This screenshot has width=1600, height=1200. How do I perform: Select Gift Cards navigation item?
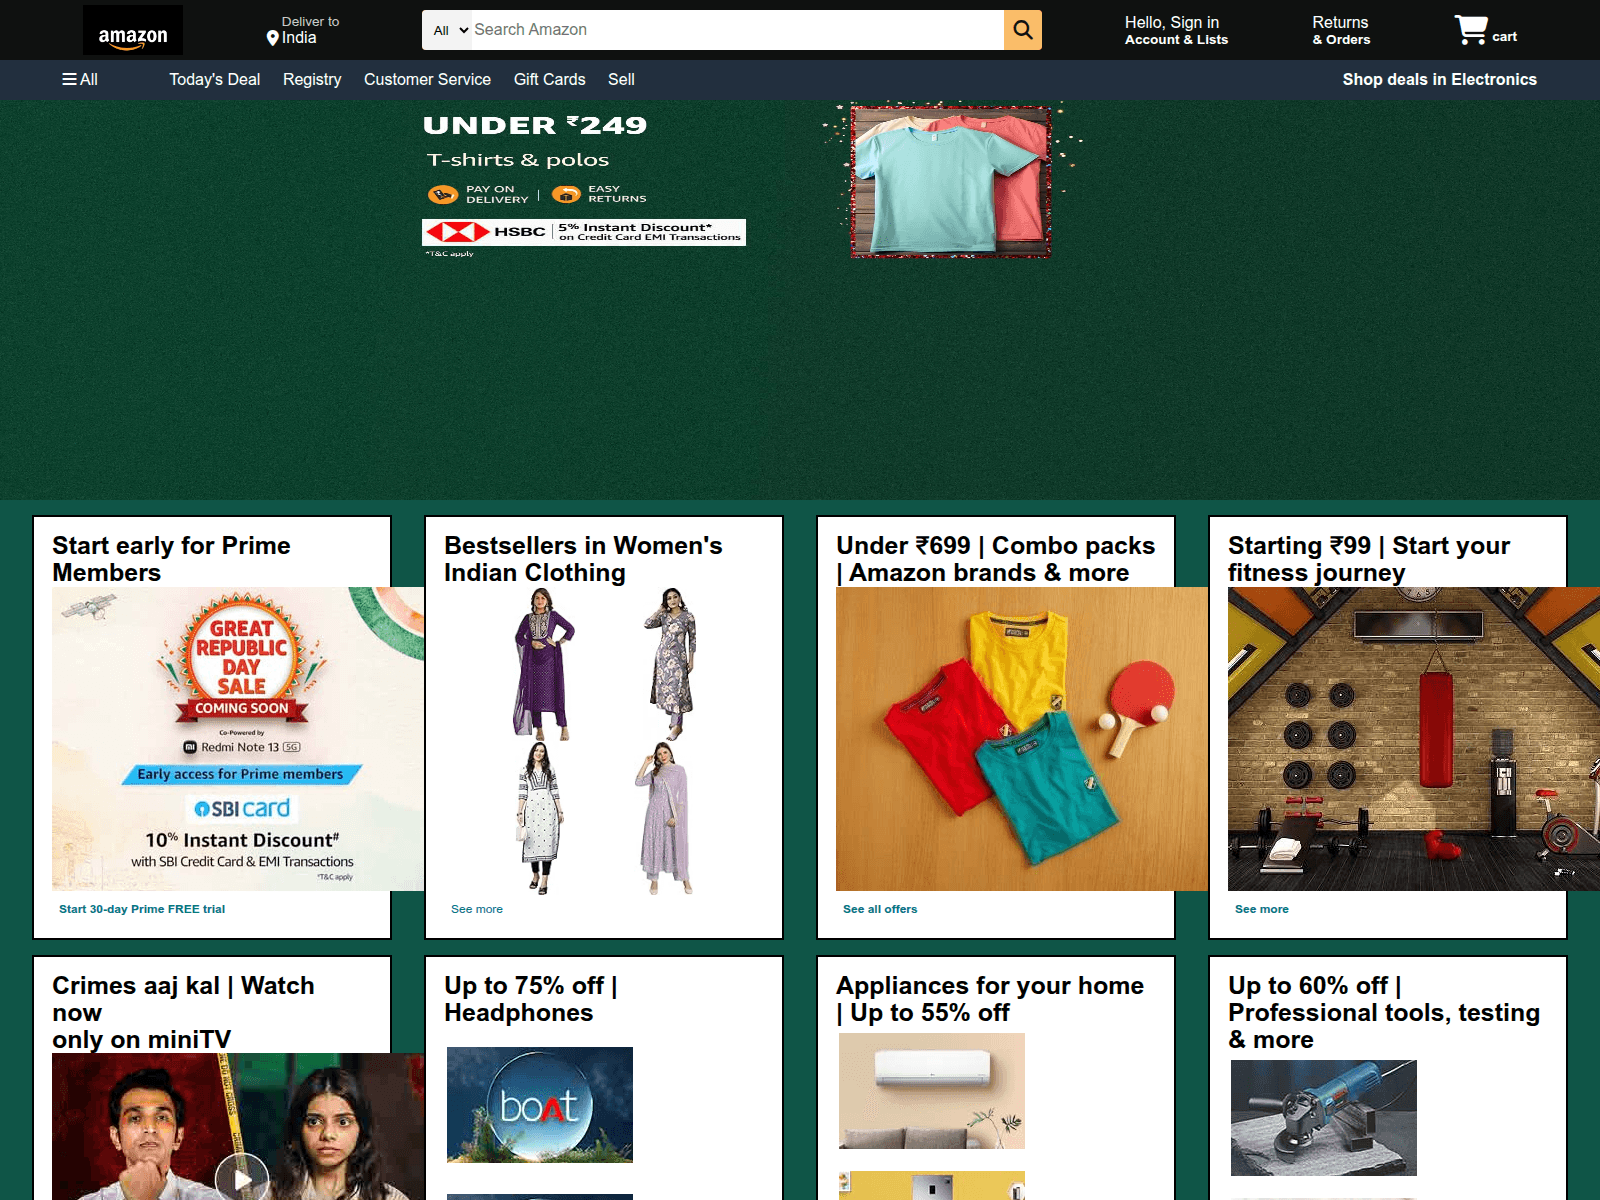pyautogui.click(x=549, y=79)
